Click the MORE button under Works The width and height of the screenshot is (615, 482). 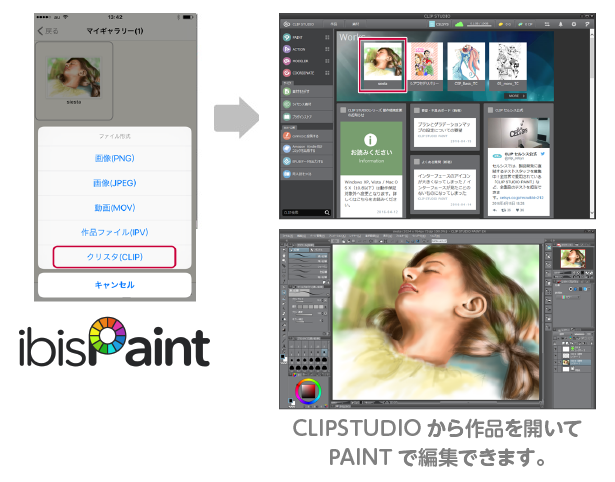(515, 96)
